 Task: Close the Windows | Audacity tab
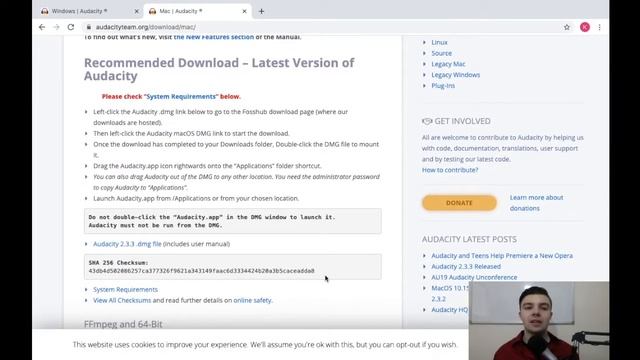[x=136, y=11]
